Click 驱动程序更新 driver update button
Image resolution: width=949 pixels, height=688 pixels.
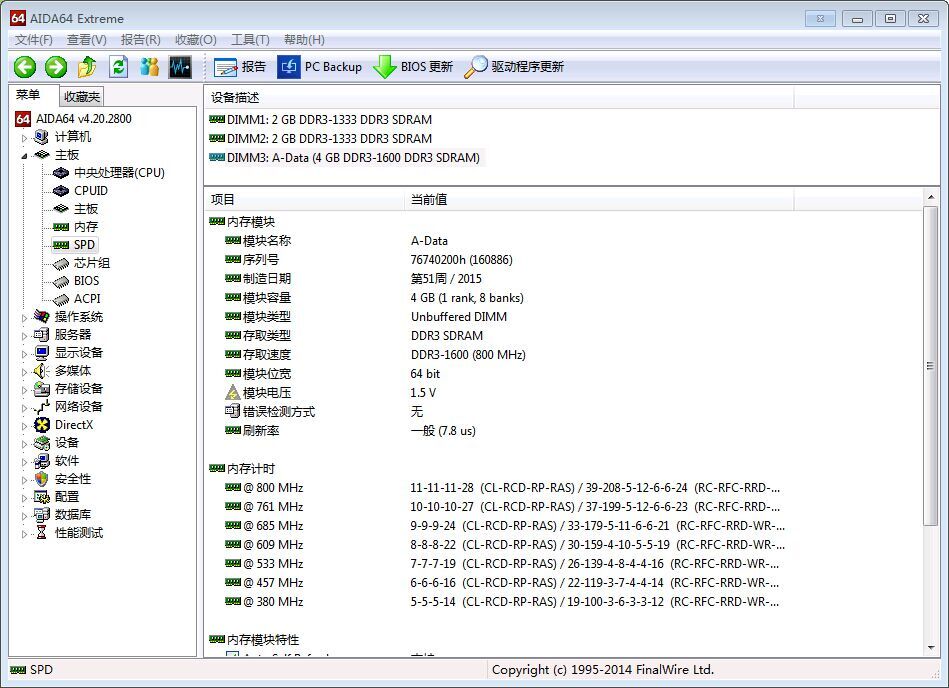click(514, 67)
